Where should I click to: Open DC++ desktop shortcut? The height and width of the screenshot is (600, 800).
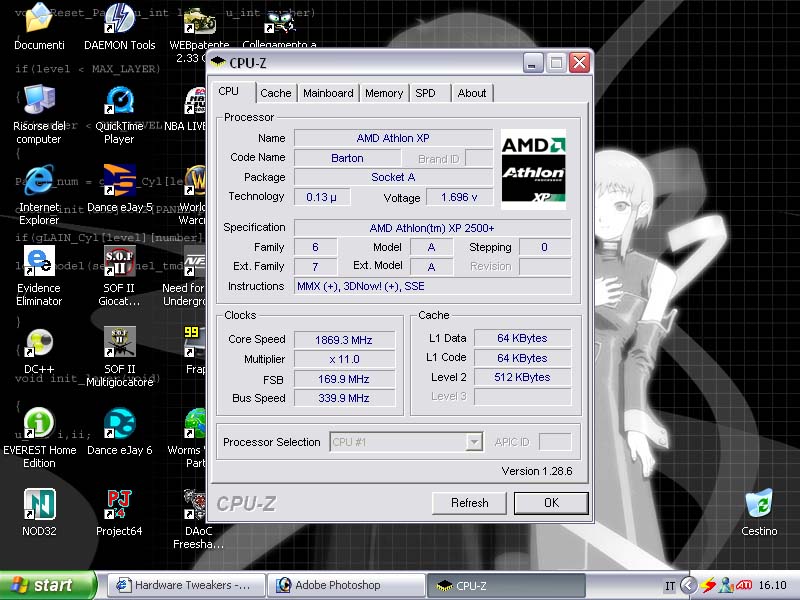[39, 342]
